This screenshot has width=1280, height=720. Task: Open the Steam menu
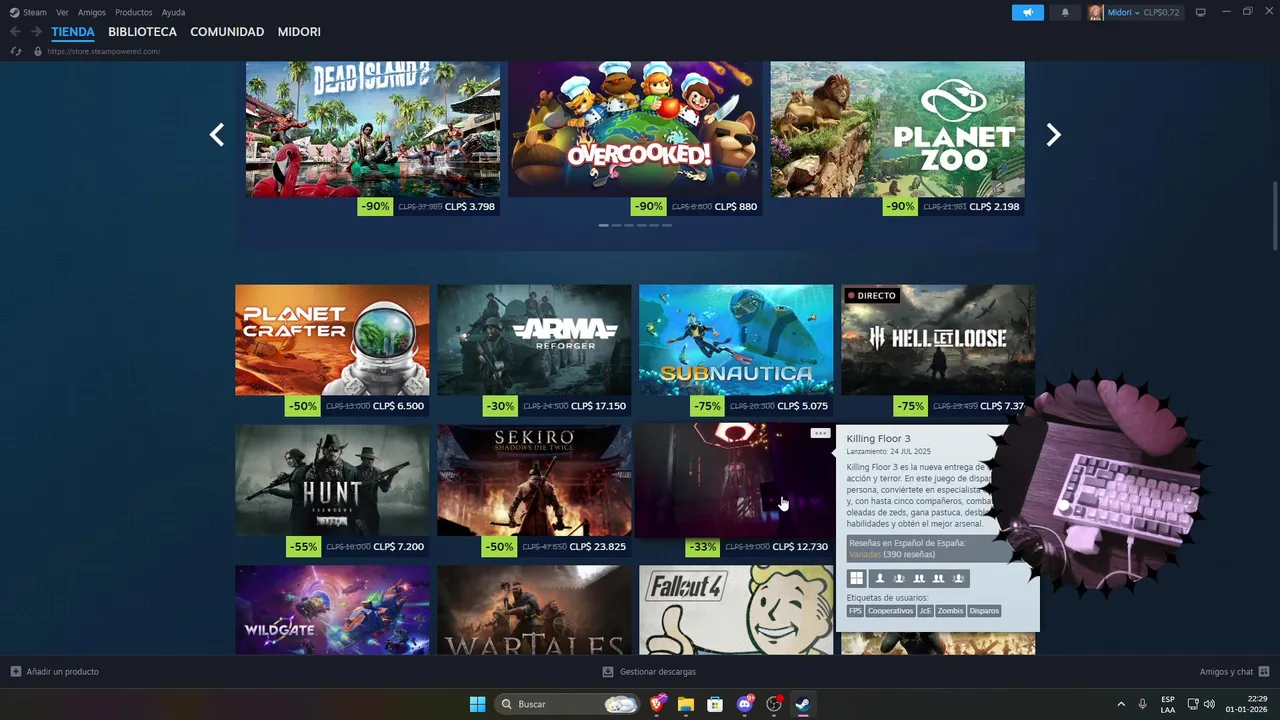point(35,12)
